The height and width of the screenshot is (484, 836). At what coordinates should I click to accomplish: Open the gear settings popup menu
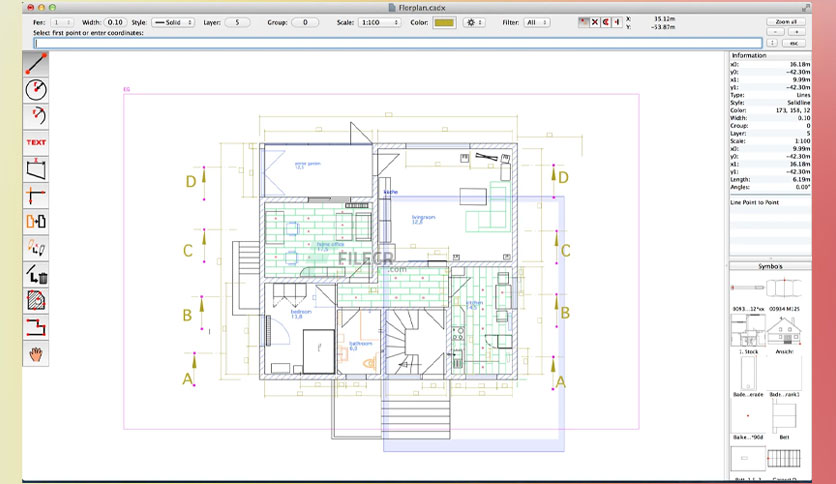(473, 22)
